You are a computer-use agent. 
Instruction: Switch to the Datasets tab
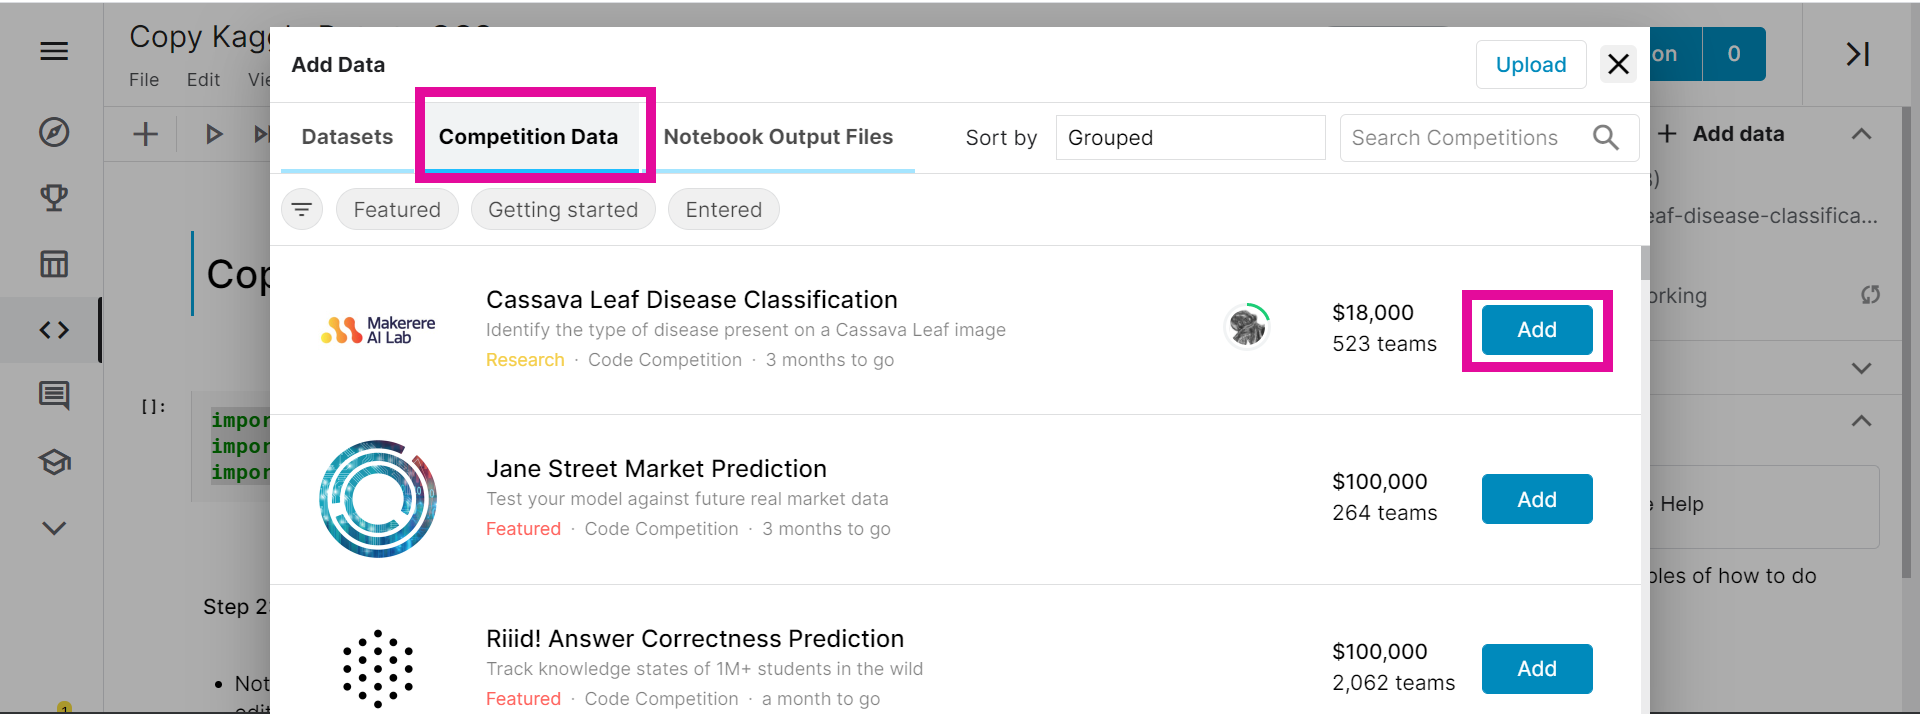pyautogui.click(x=347, y=137)
